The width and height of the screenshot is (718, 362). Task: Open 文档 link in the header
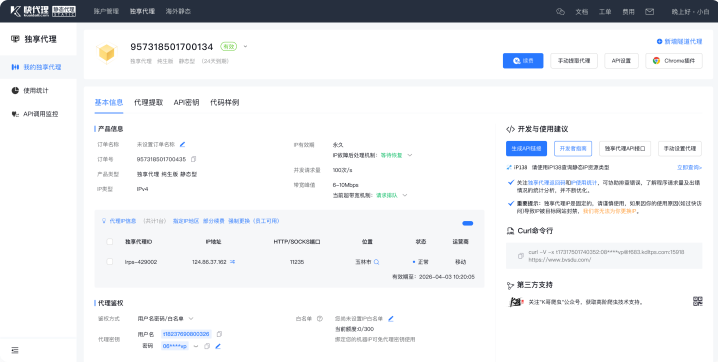[x=582, y=12]
